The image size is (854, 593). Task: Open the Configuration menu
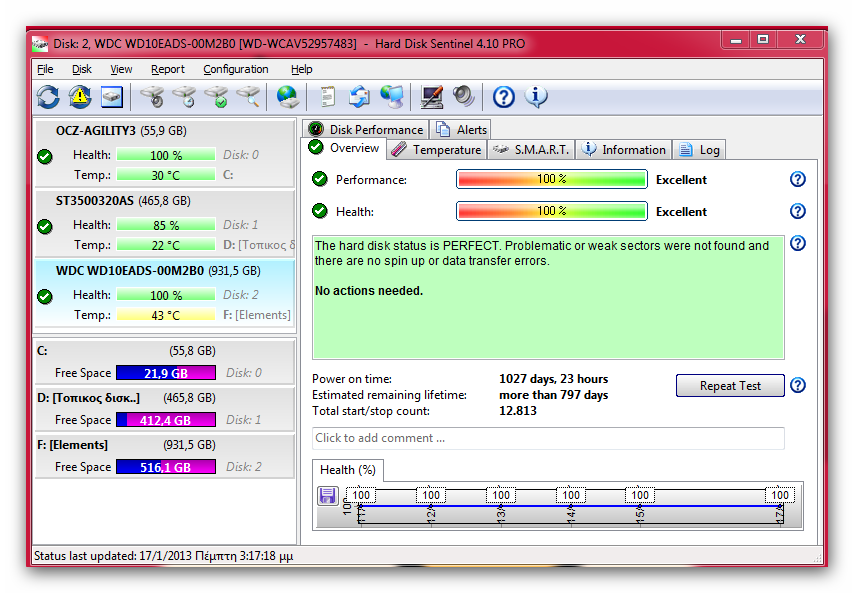tap(236, 69)
